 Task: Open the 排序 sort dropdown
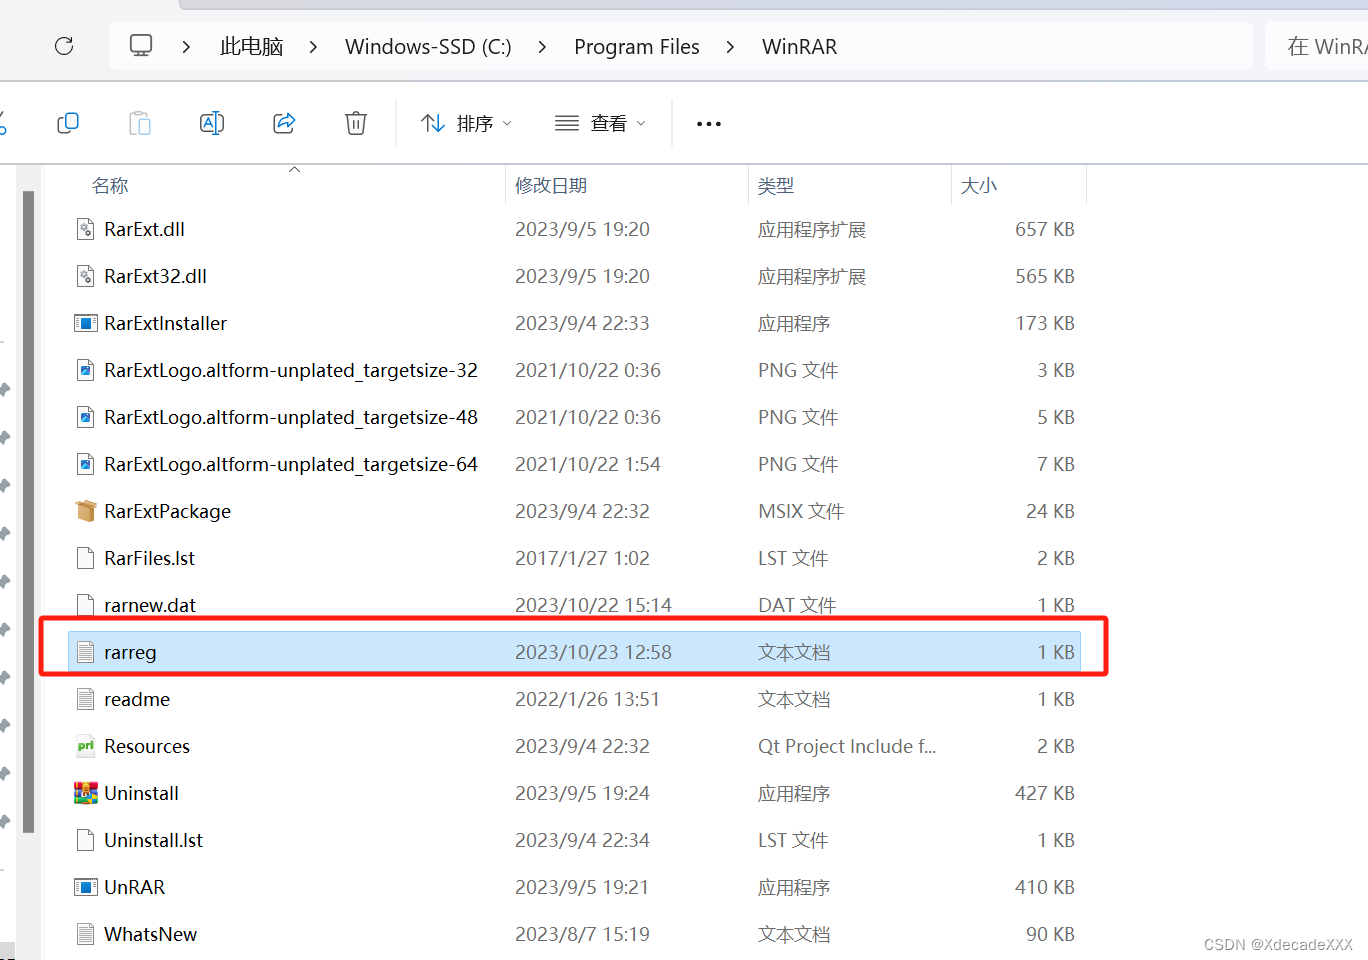pyautogui.click(x=466, y=123)
